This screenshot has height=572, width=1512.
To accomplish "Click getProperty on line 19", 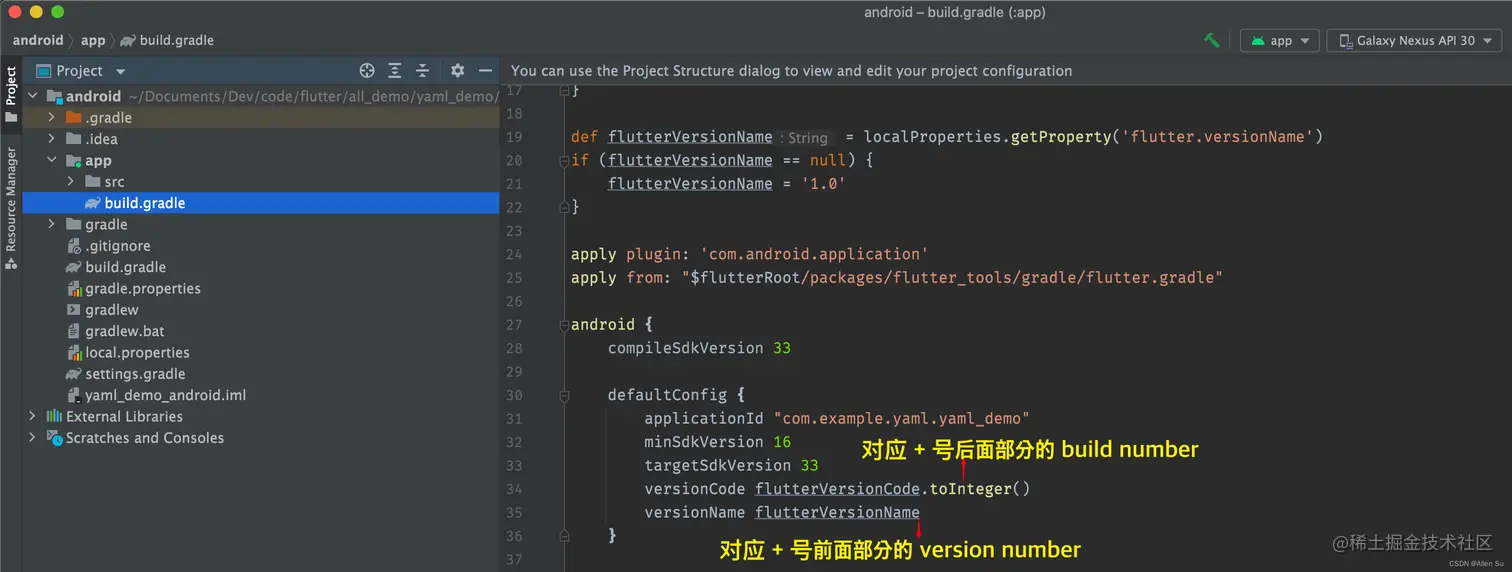I will click(1061, 137).
